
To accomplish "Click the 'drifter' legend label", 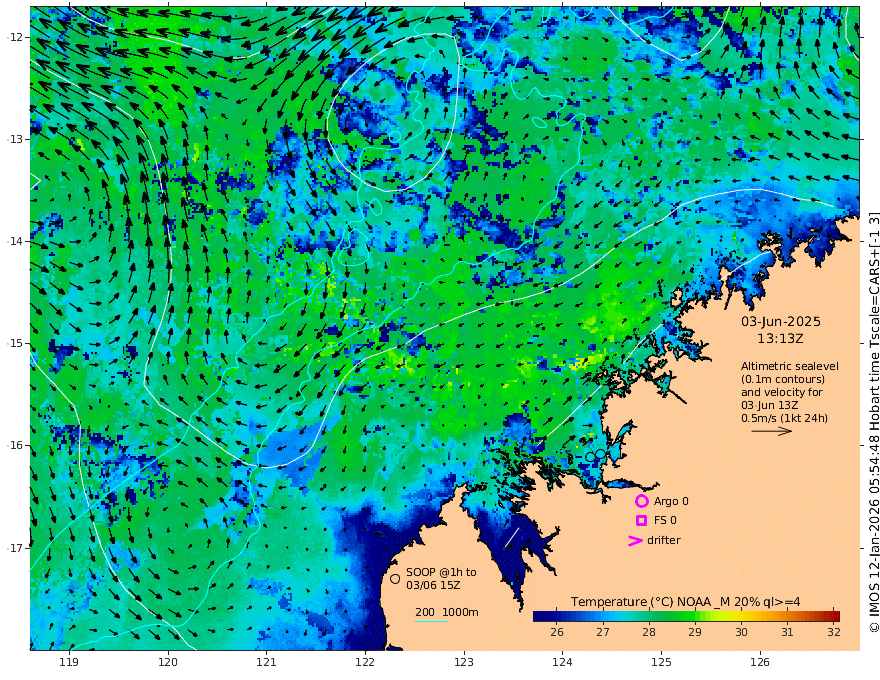I will [x=663, y=540].
